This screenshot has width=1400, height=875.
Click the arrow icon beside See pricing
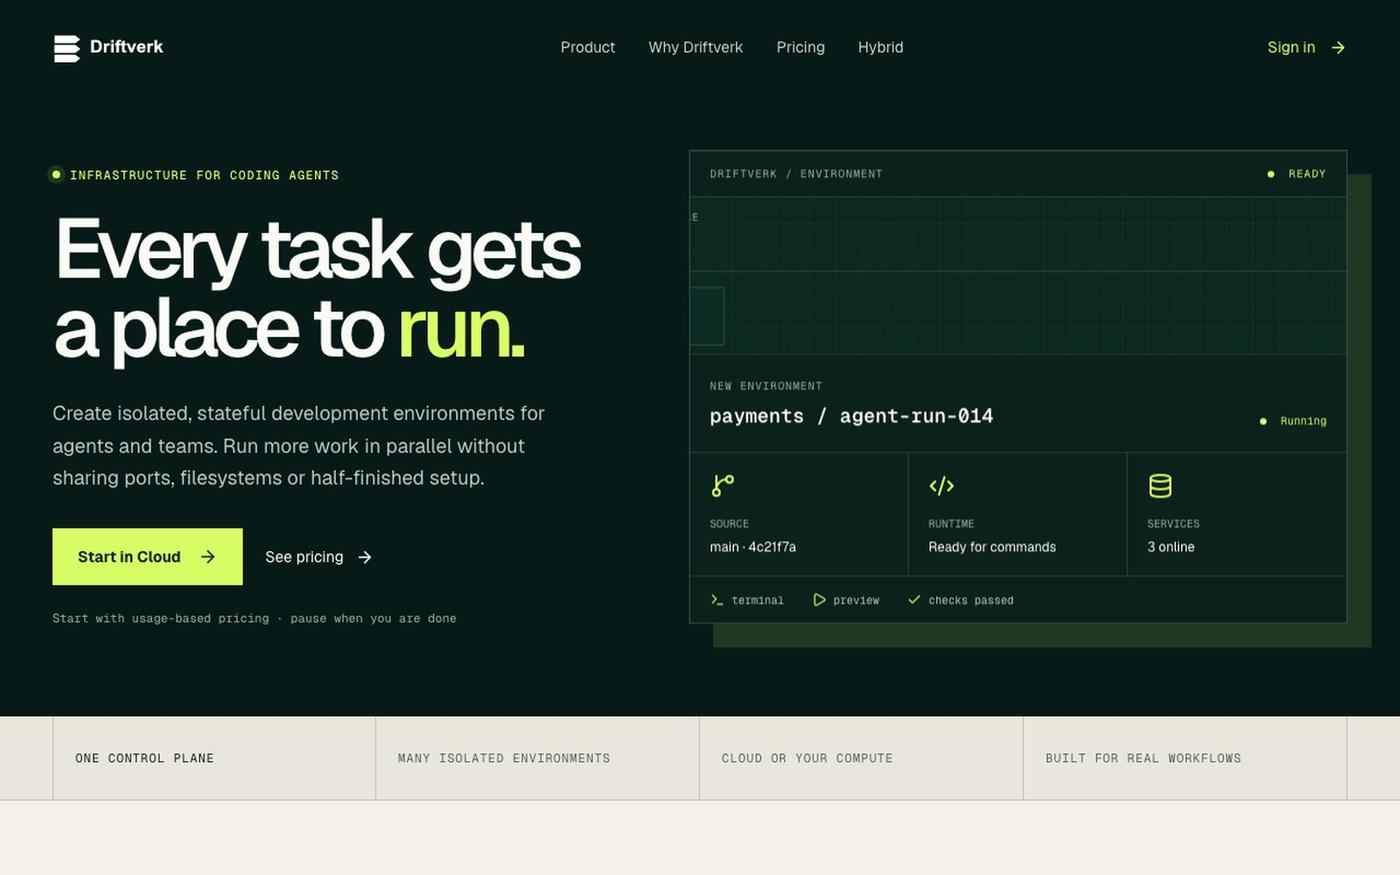tap(365, 557)
